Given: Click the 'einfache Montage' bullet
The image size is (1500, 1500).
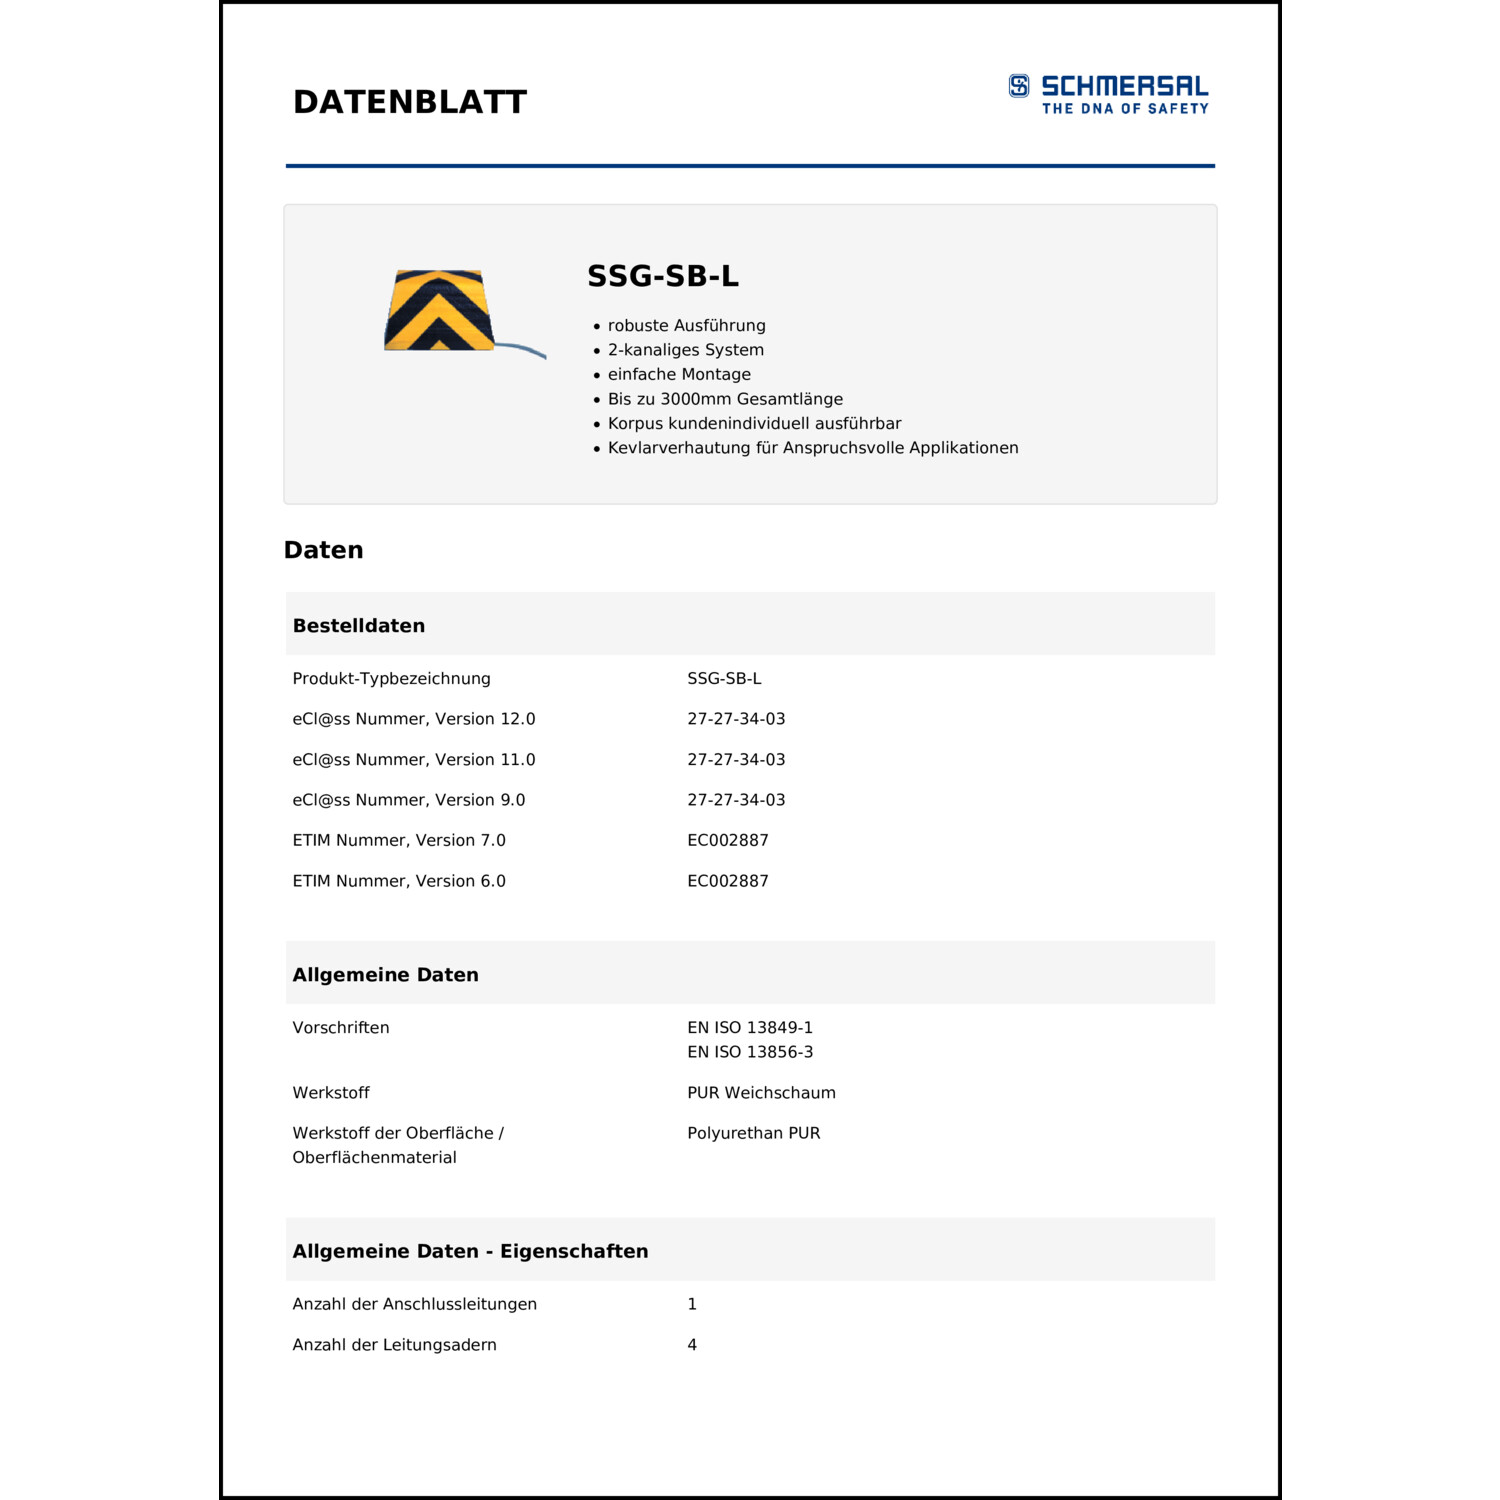Looking at the screenshot, I should pos(679,375).
